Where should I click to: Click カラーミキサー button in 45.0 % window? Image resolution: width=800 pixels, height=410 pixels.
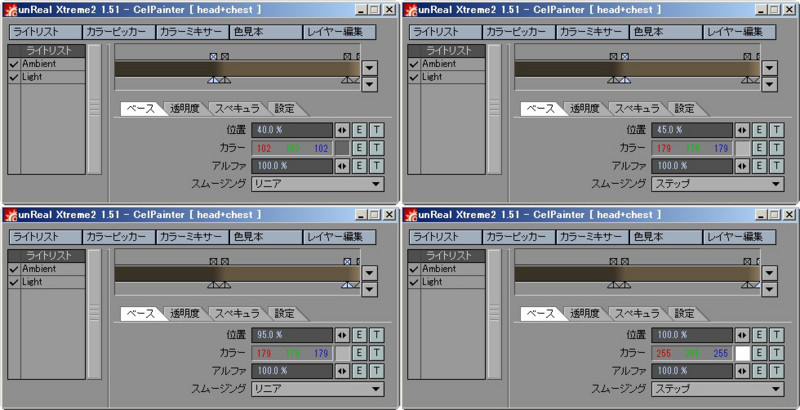coord(592,32)
